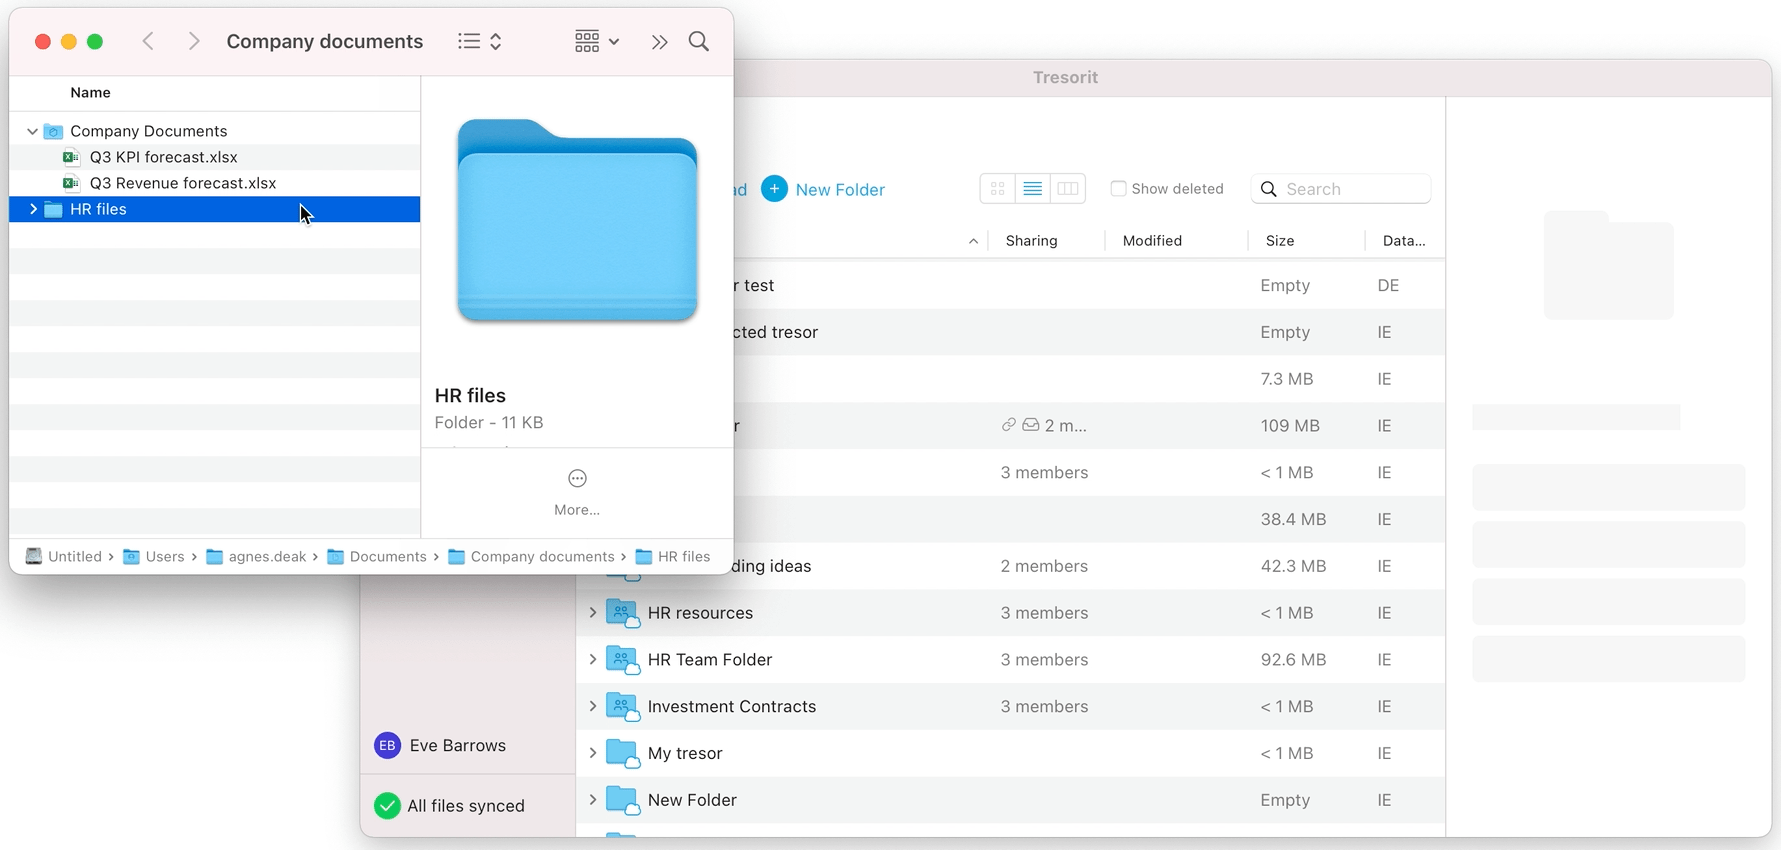
Task: Click the mail icon in 109 MB row
Action: pyautogui.click(x=1031, y=425)
